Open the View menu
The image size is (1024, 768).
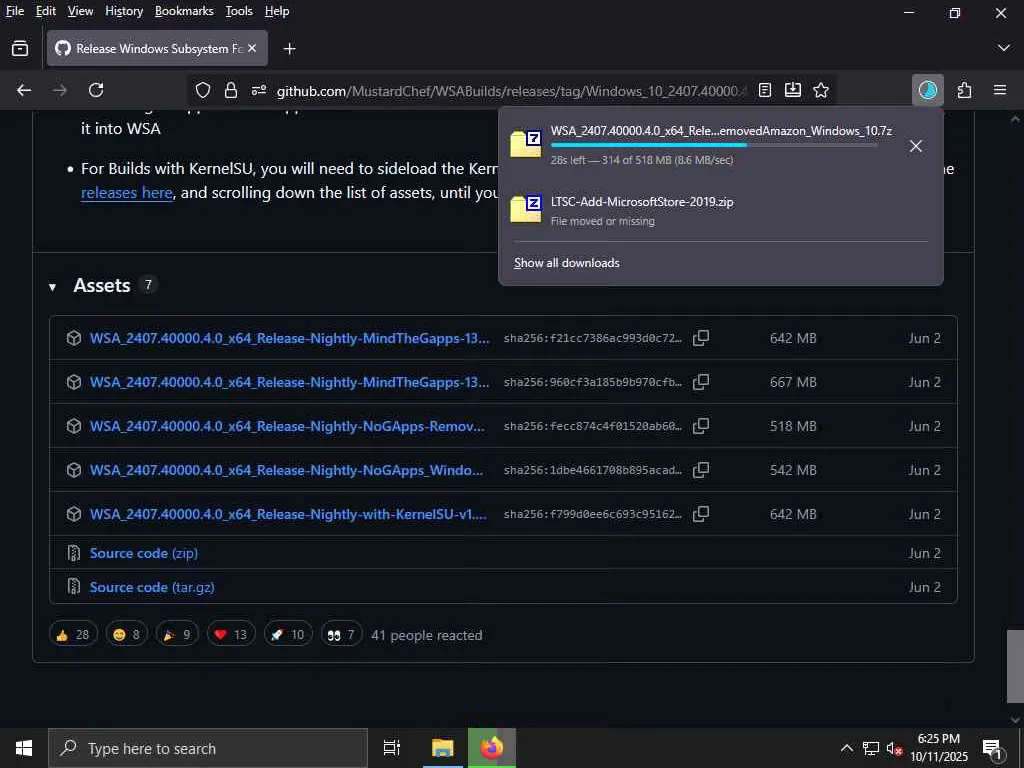[x=80, y=11]
